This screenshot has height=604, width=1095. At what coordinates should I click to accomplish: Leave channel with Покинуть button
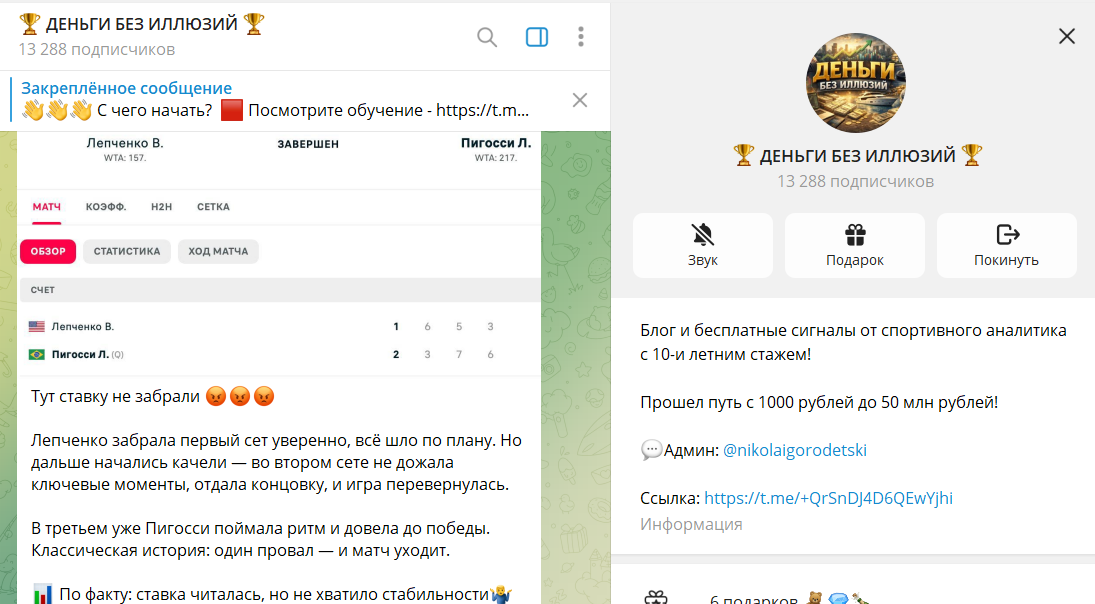tap(1006, 245)
